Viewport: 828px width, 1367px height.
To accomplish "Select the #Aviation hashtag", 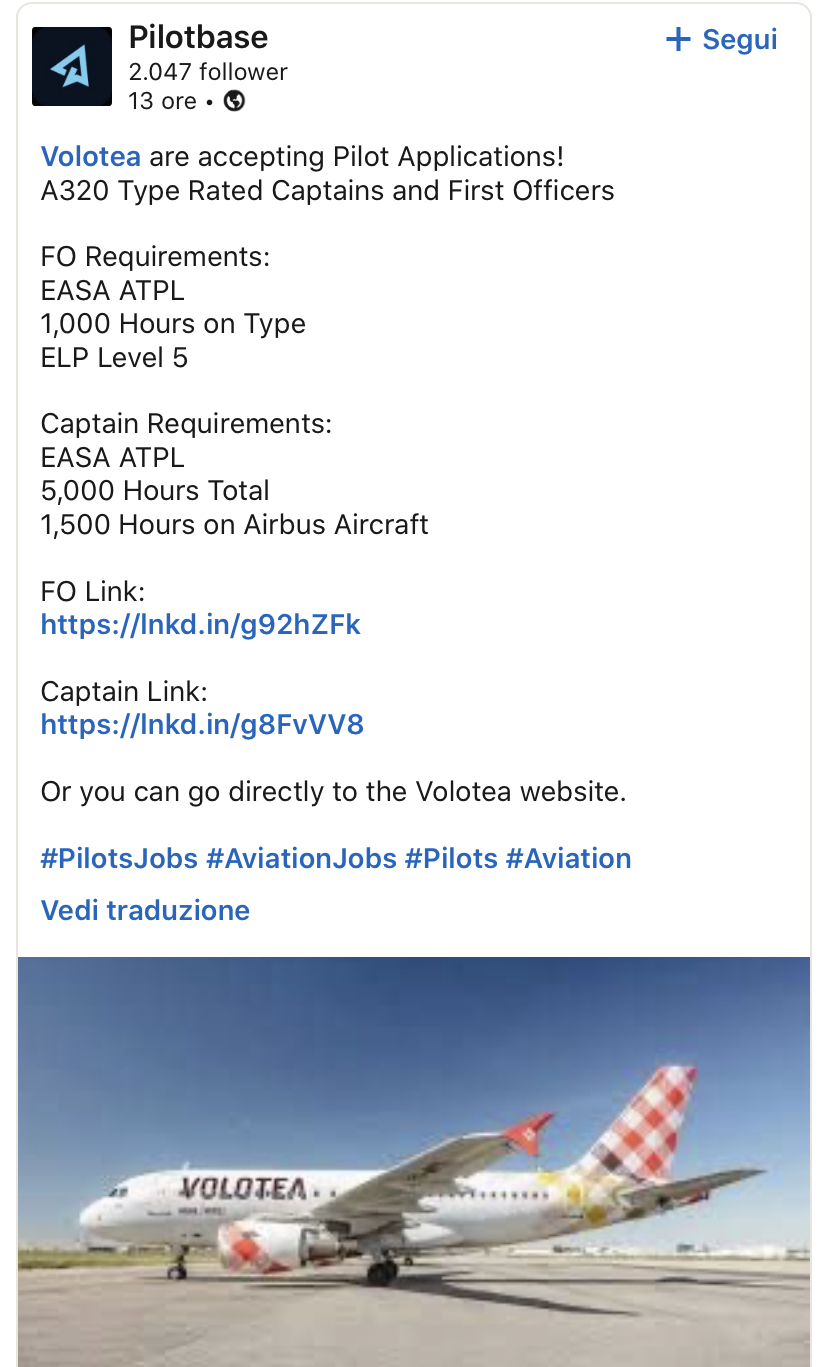I will pos(568,859).
